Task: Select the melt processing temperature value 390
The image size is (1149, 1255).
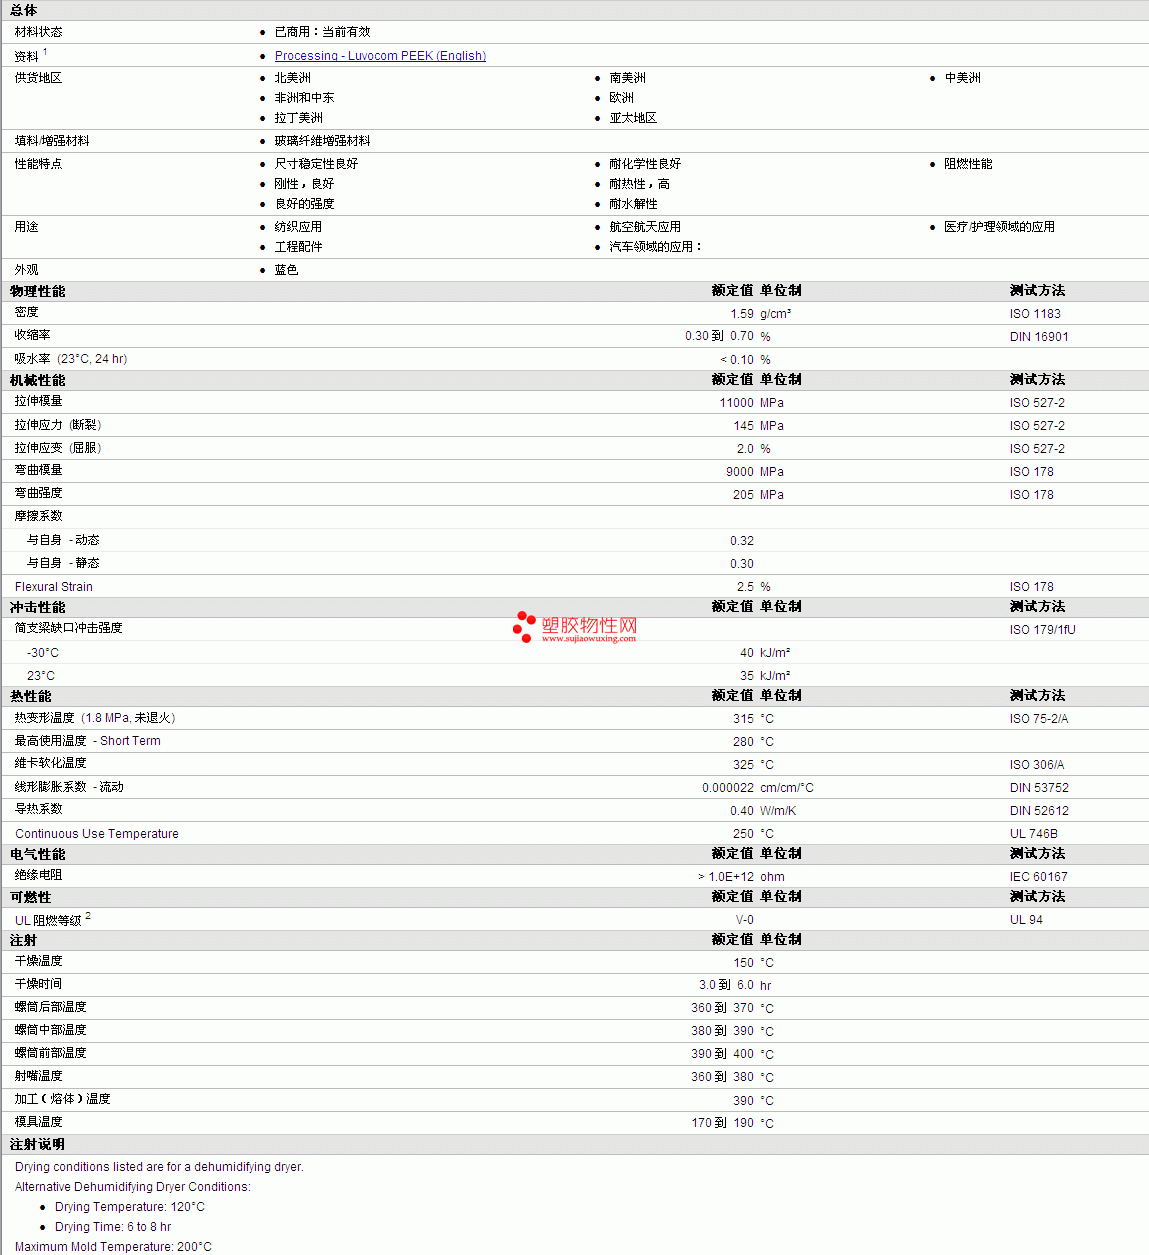Action: click(x=743, y=1101)
